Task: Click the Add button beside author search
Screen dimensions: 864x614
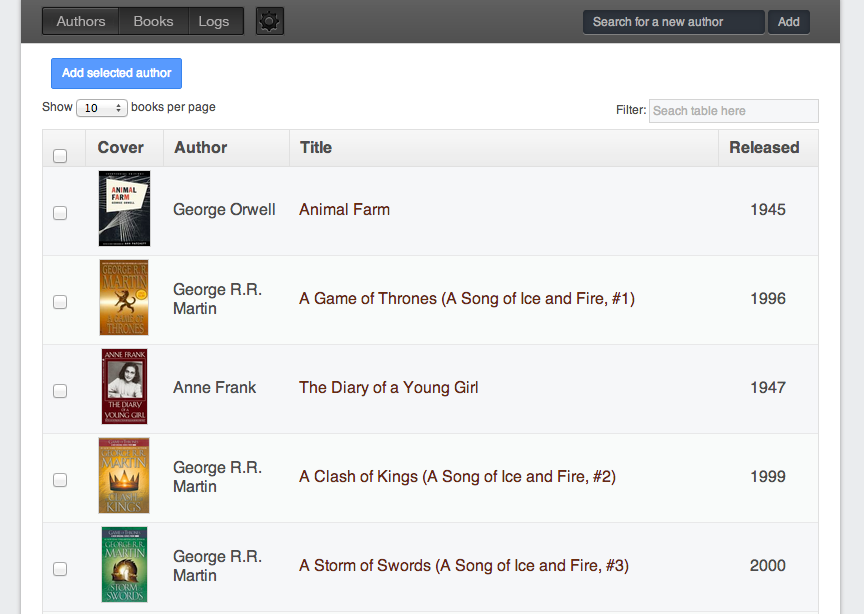Action: pyautogui.click(x=789, y=22)
